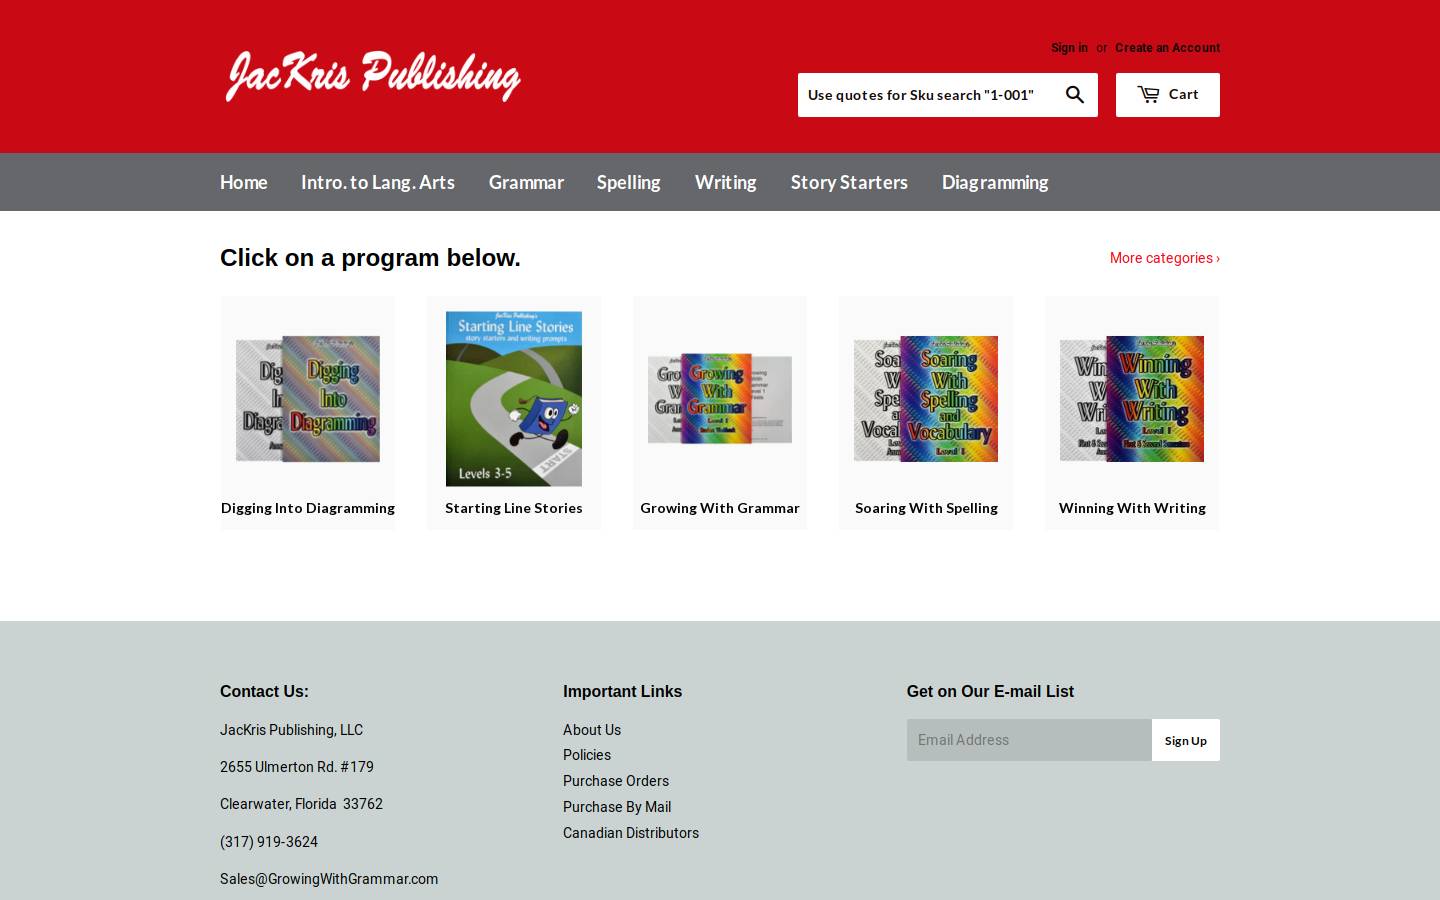Image resolution: width=1440 pixels, height=900 pixels.
Task: Open the Cart button
Action: click(x=1168, y=95)
